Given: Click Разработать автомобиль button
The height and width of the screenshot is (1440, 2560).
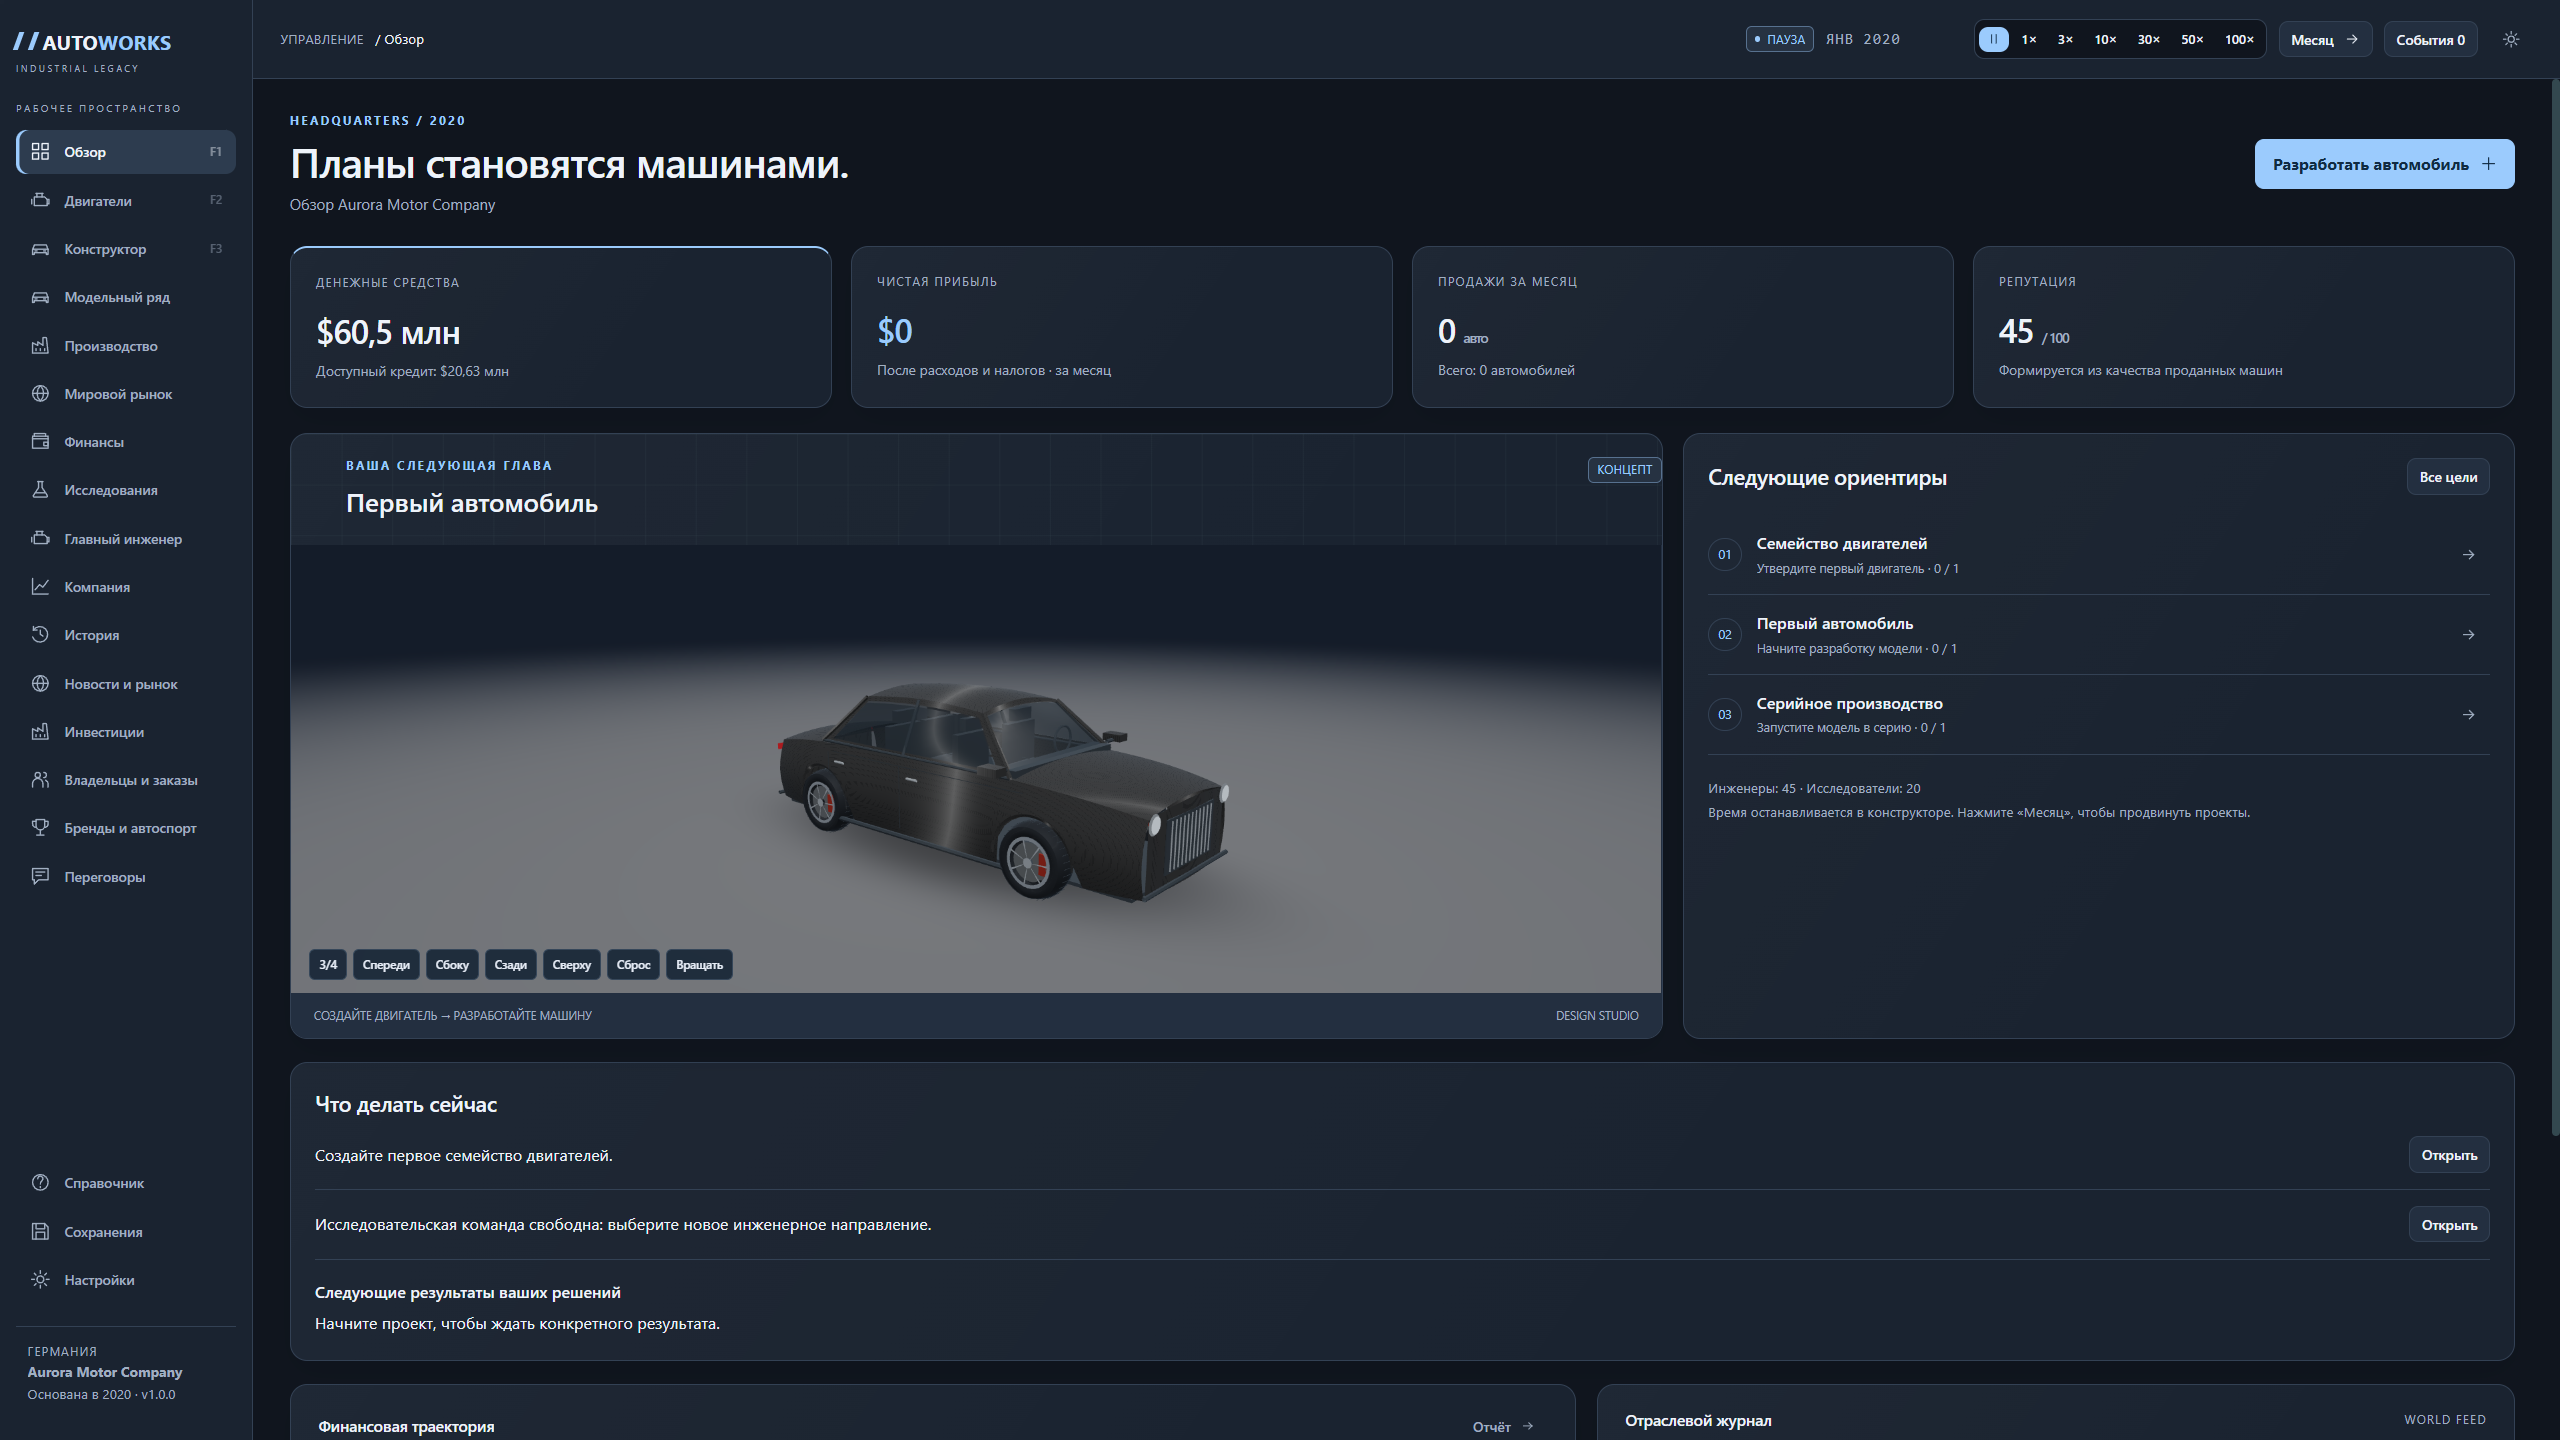Looking at the screenshot, I should pos(2384,164).
